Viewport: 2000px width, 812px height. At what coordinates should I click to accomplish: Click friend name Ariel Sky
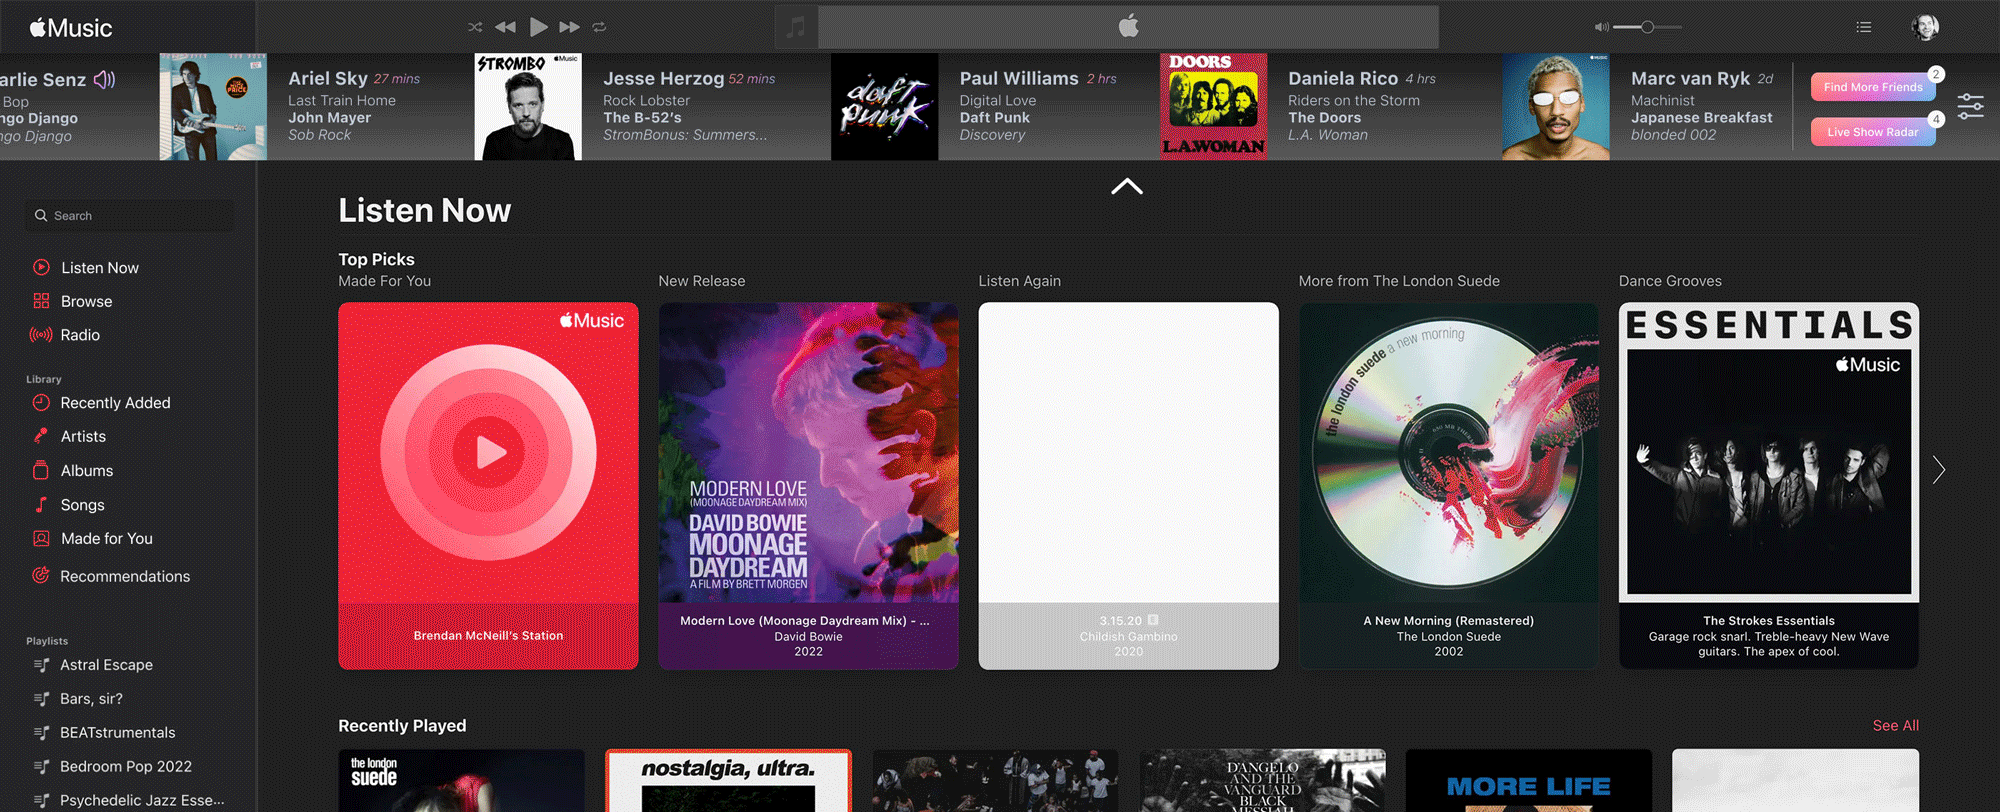328,78
